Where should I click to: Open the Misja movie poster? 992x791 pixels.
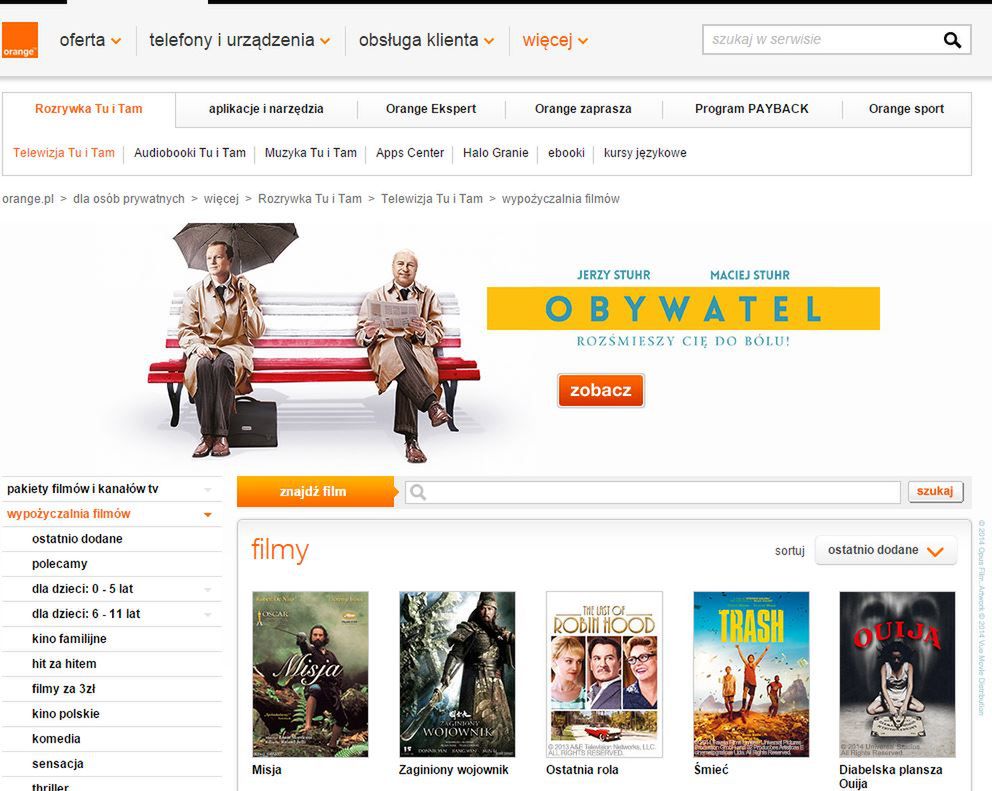(x=310, y=675)
